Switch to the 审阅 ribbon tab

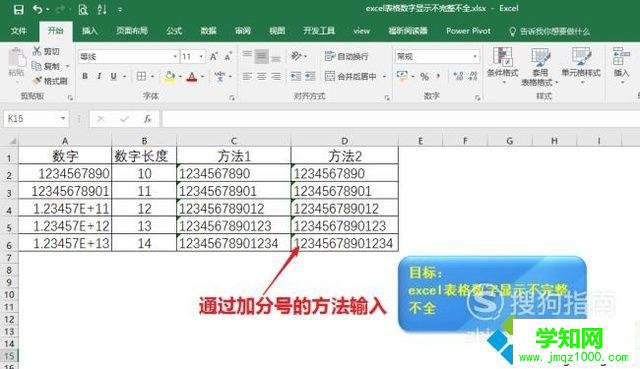coord(243,31)
